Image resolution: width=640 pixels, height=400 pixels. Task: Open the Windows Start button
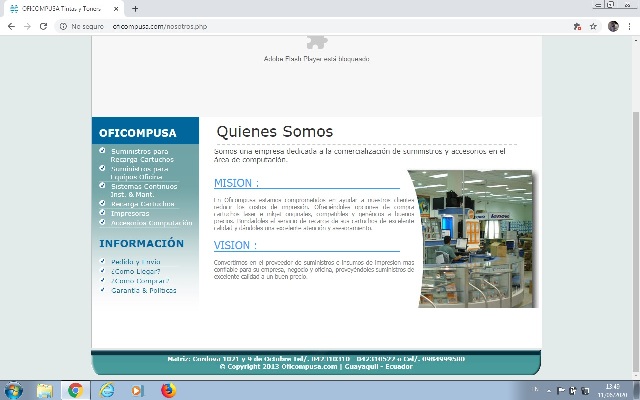pyautogui.click(x=13, y=391)
